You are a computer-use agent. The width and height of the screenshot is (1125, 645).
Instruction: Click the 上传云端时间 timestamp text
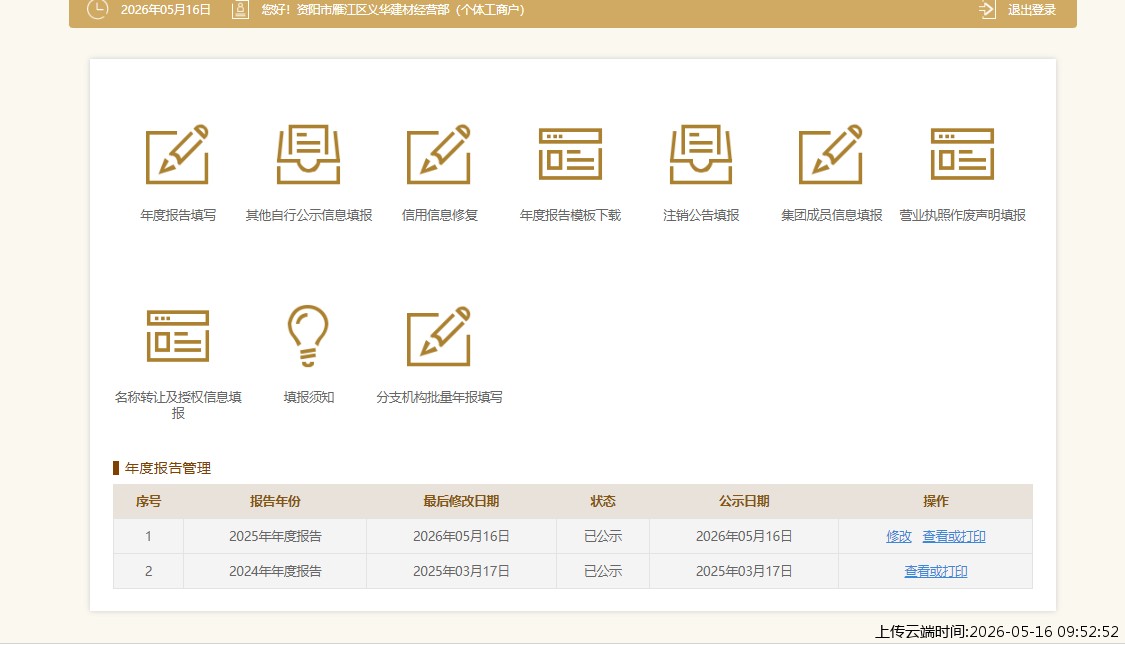pyautogui.click(x=997, y=631)
